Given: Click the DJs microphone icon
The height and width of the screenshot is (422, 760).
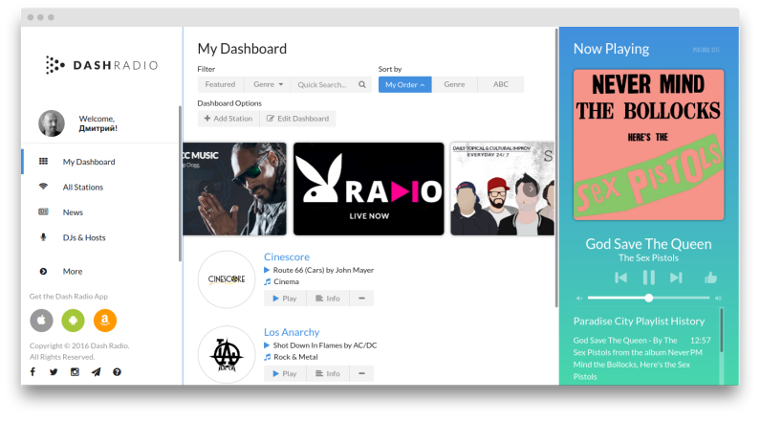Looking at the screenshot, I should [x=43, y=237].
